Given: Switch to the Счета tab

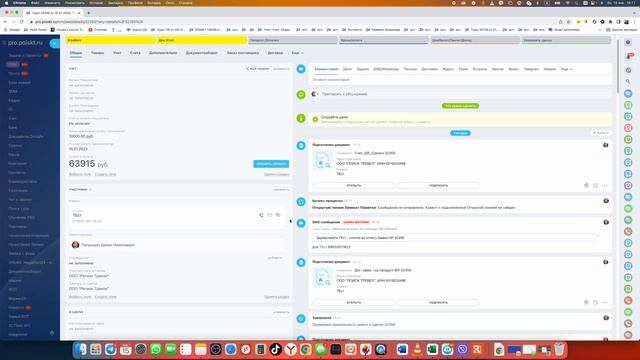Looking at the screenshot, I should point(135,53).
